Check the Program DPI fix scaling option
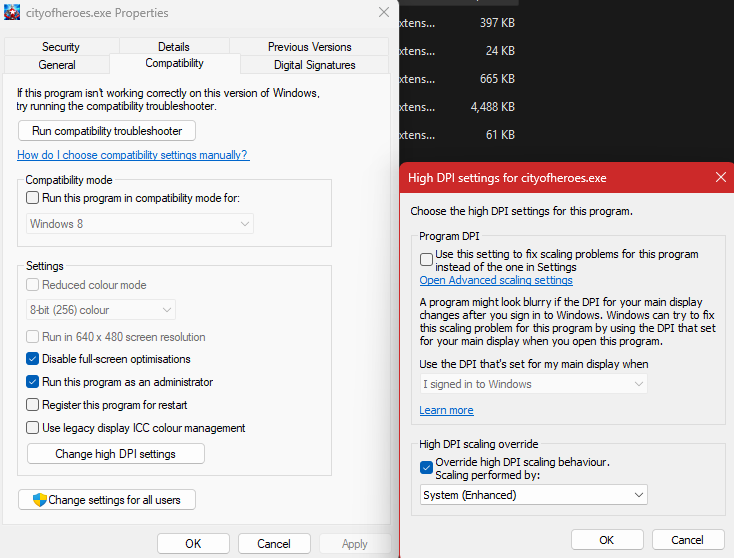 pyautogui.click(x=427, y=258)
